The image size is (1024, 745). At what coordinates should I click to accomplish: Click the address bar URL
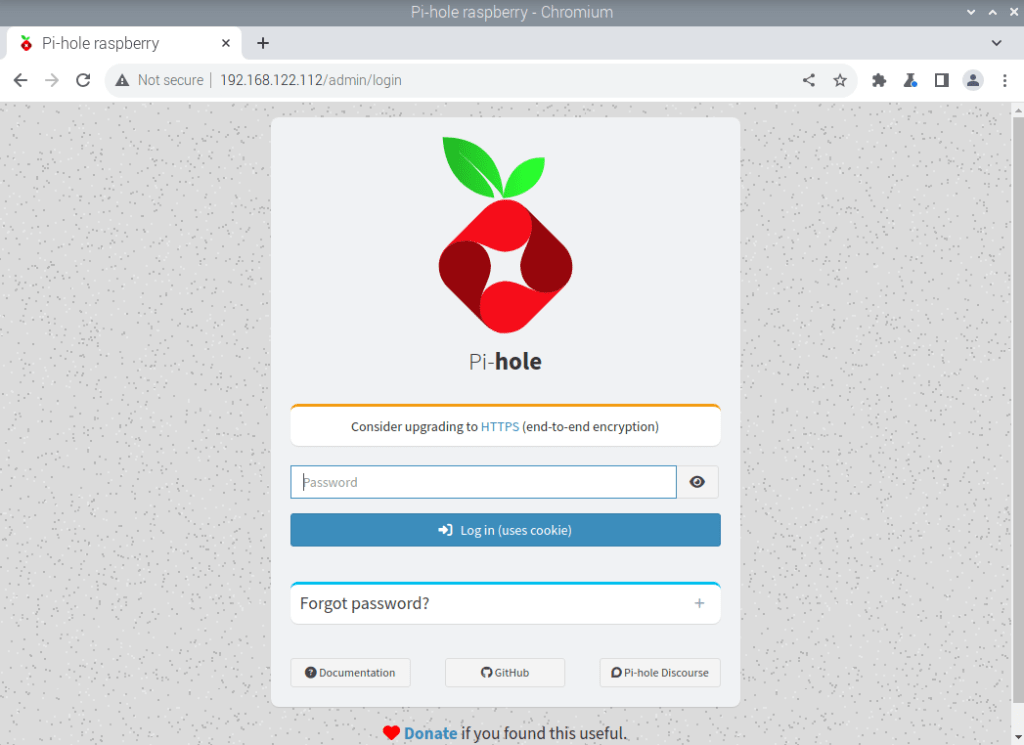coord(311,80)
